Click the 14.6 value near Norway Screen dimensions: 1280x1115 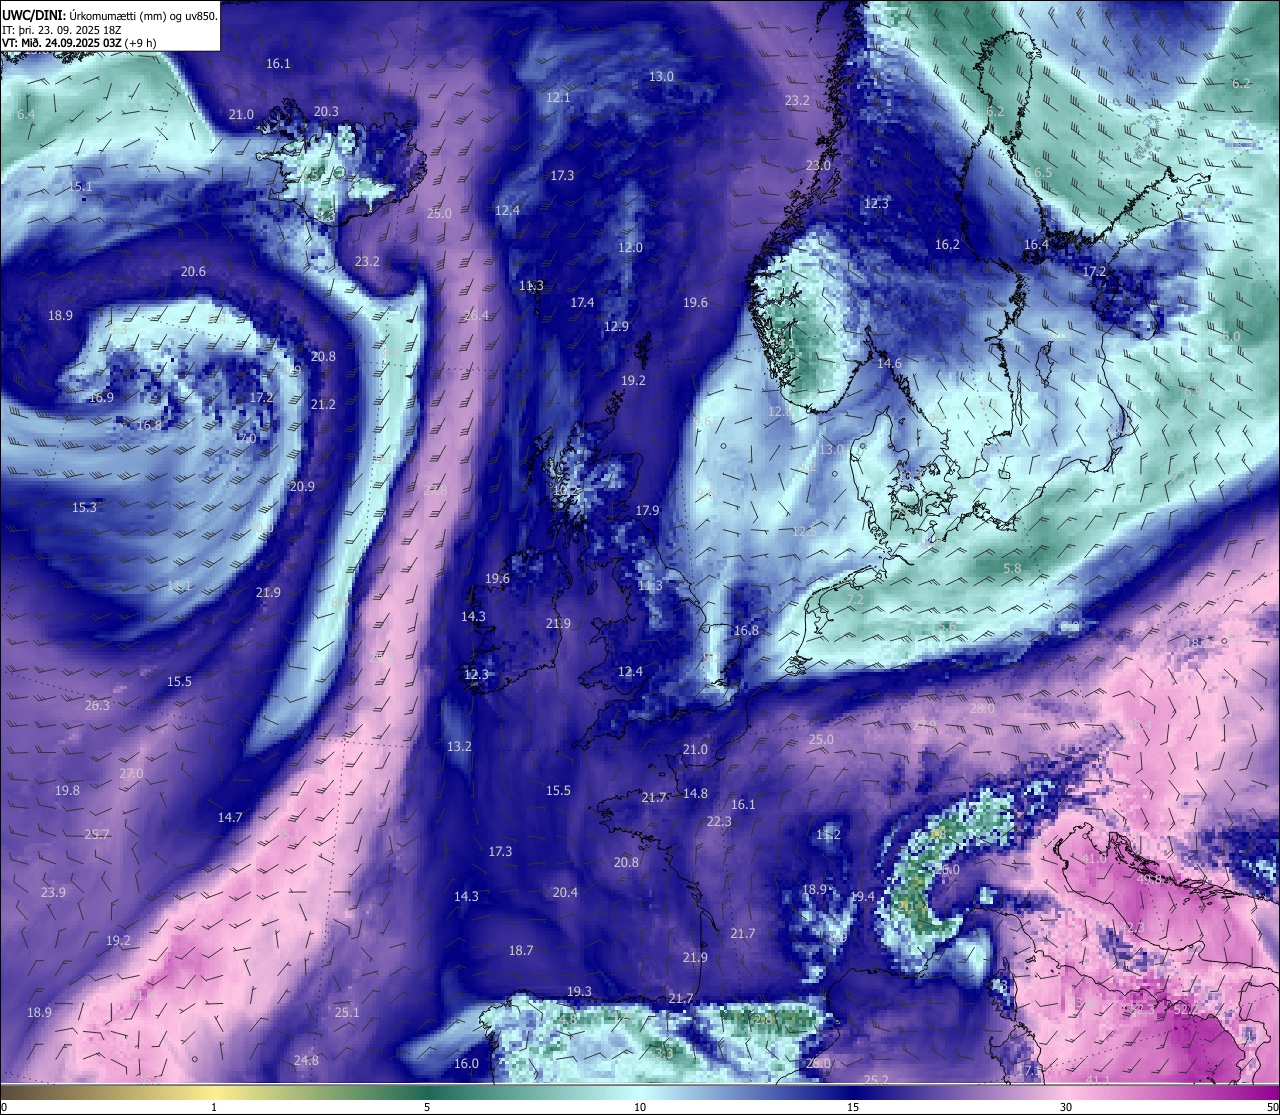889,364
